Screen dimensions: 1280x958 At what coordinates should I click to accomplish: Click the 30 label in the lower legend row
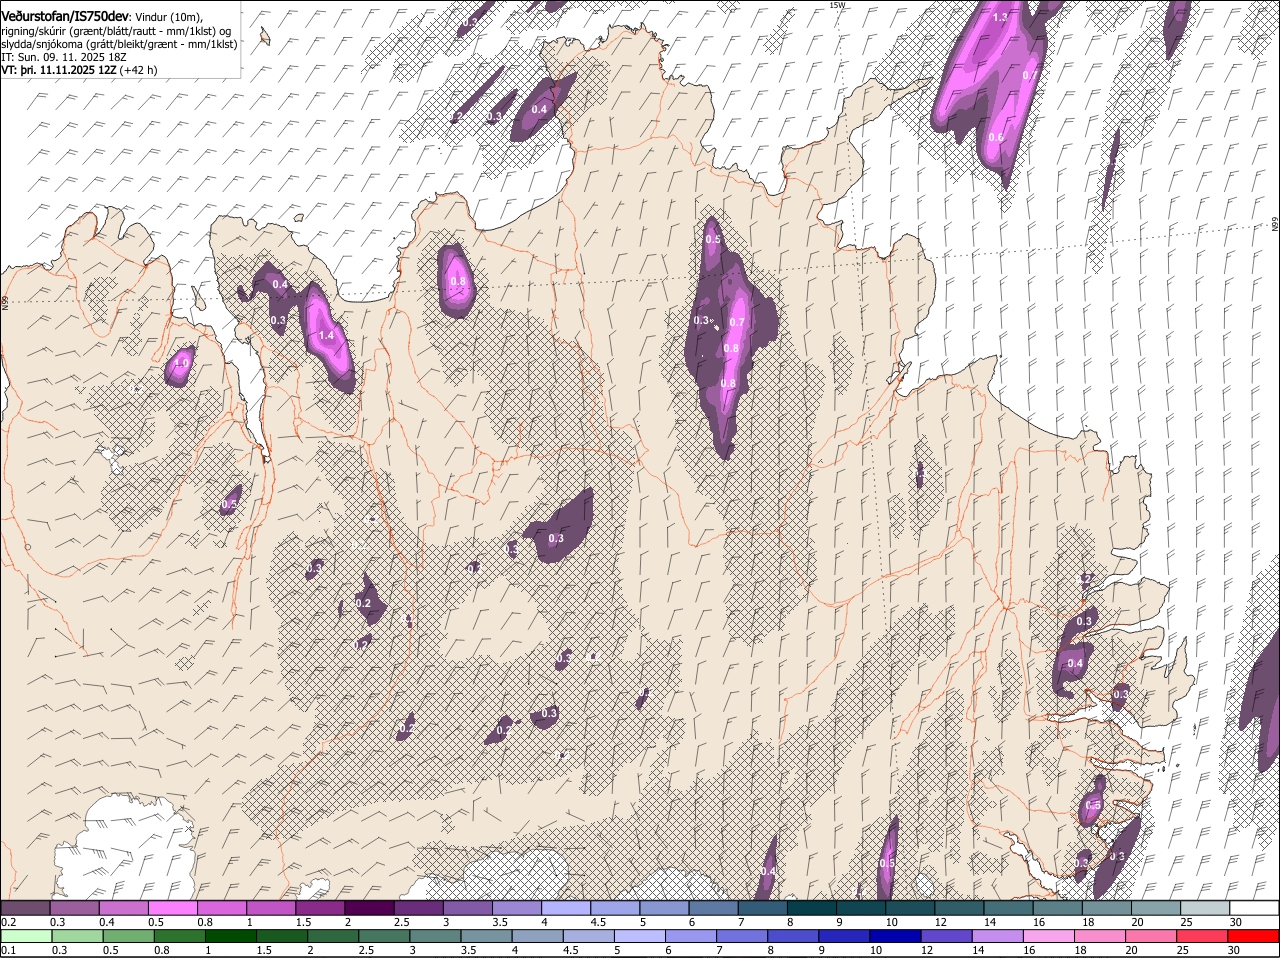1233,950
